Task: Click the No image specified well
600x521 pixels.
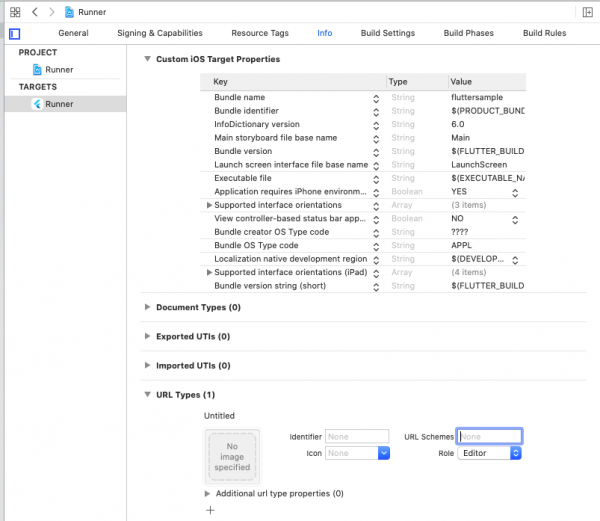Action: (x=232, y=456)
